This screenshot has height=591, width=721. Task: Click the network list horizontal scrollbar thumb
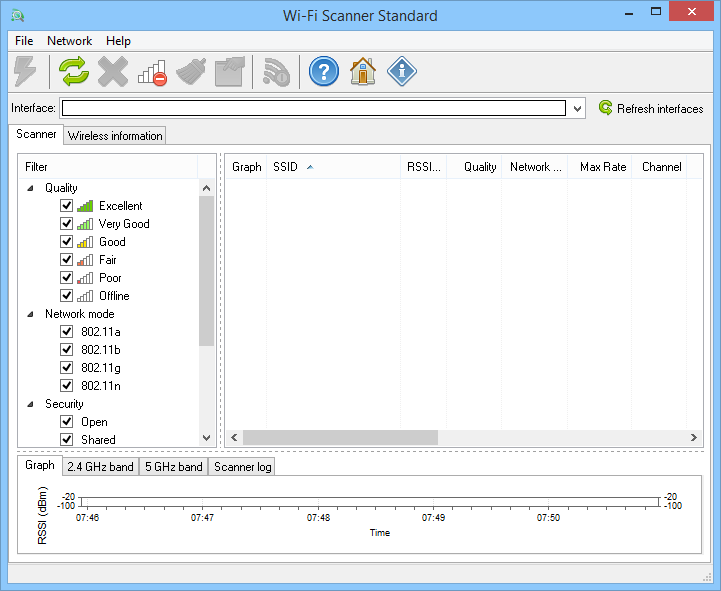coord(340,437)
